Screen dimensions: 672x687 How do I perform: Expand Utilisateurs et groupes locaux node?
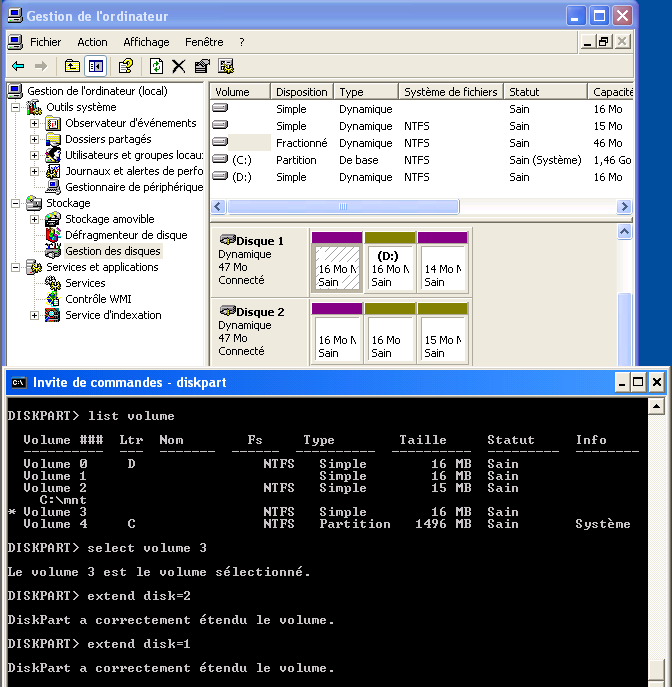35,155
